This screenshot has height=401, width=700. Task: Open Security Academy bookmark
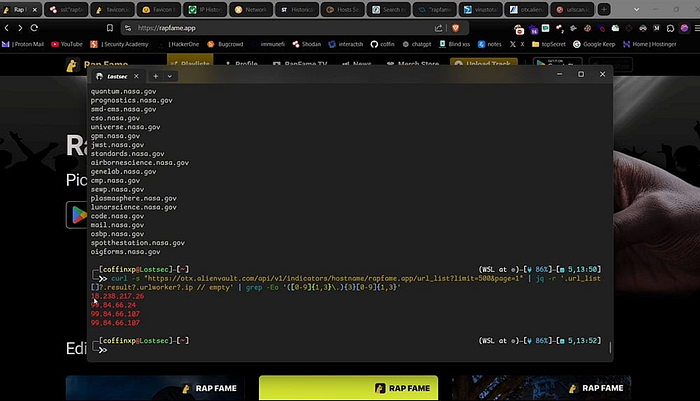(119, 44)
